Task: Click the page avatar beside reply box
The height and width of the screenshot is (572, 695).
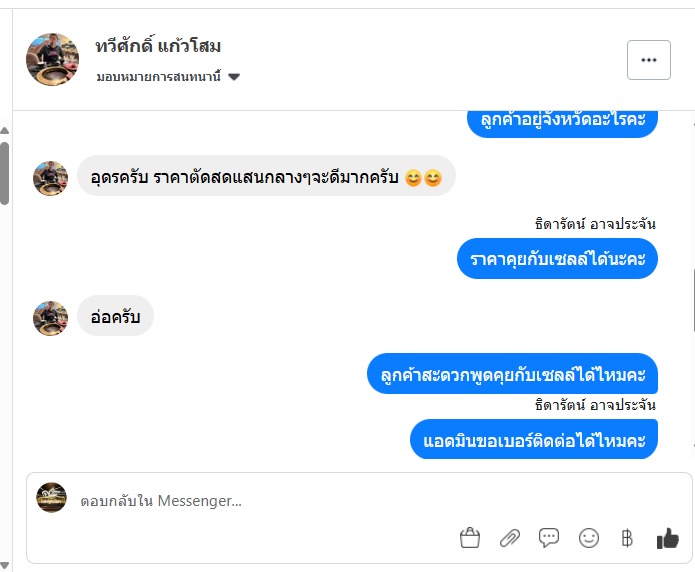Action: click(x=51, y=498)
